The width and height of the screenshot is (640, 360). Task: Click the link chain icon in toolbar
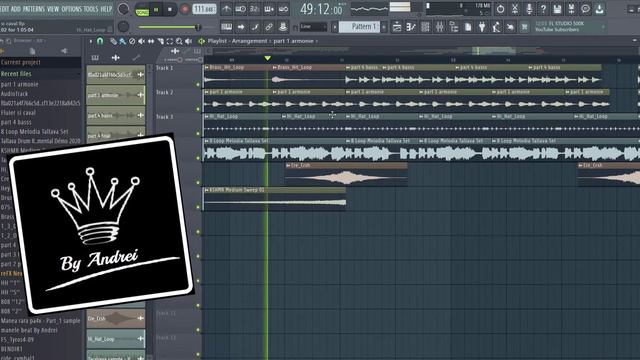pos(269,27)
